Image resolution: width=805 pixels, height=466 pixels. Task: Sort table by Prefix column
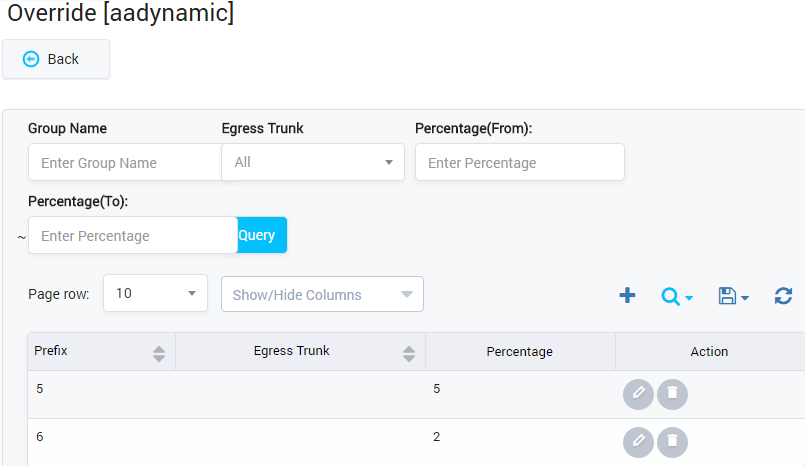(x=158, y=353)
